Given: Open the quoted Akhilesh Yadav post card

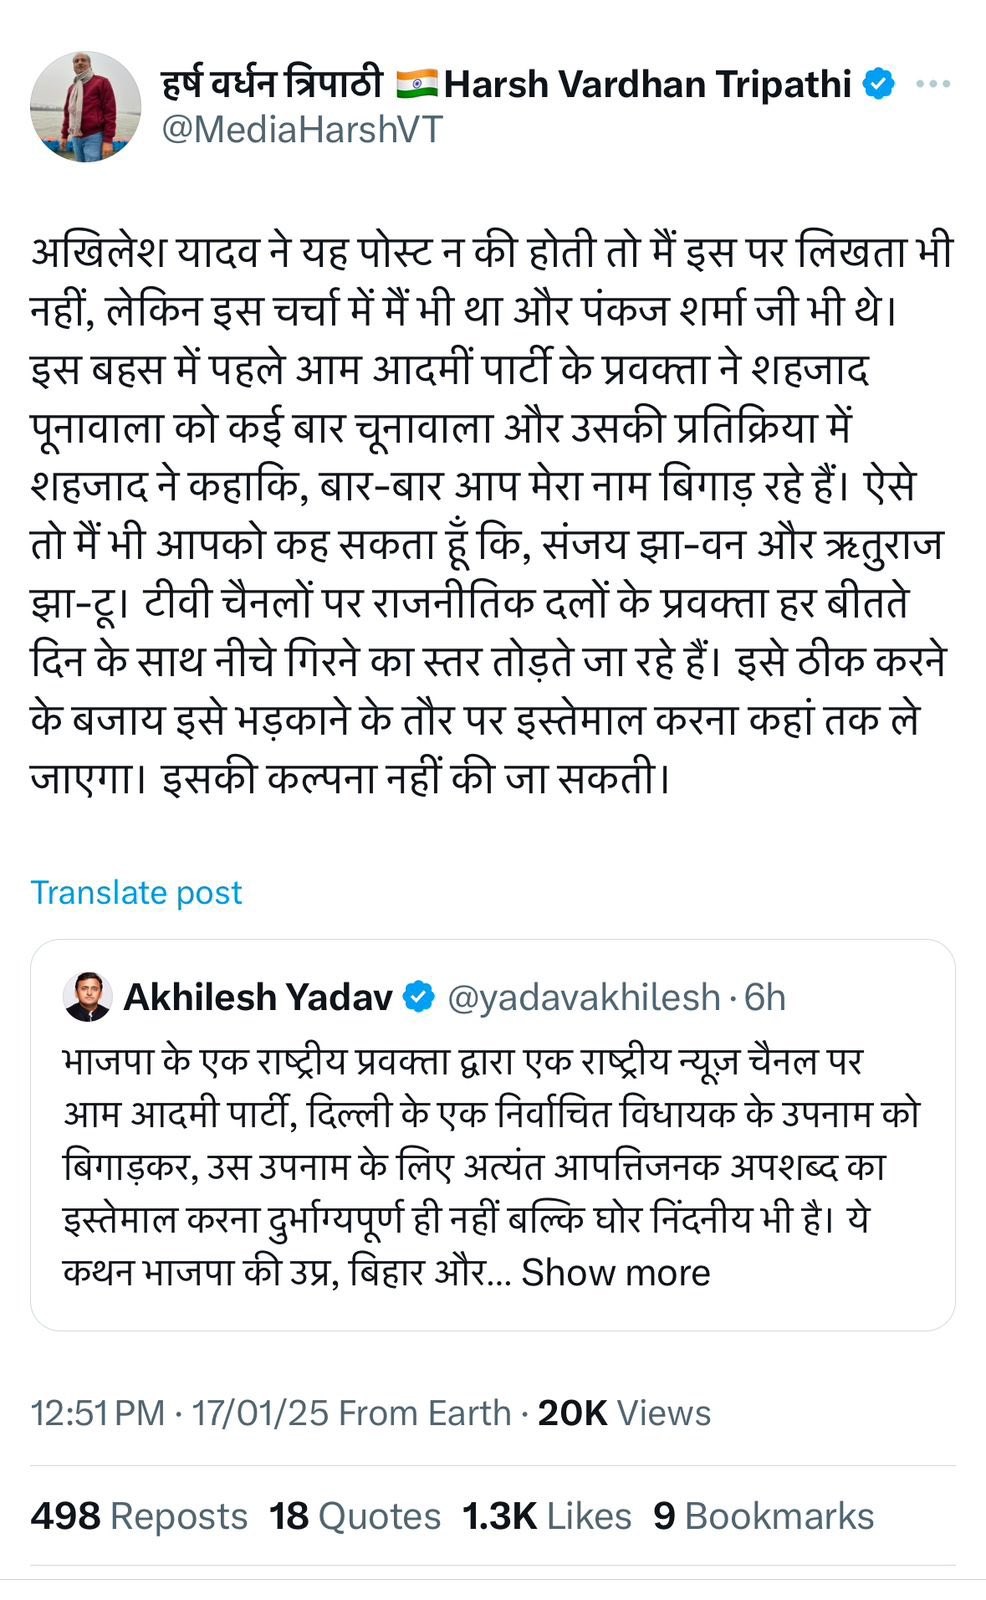Looking at the screenshot, I should pyautogui.click(x=493, y=1135).
